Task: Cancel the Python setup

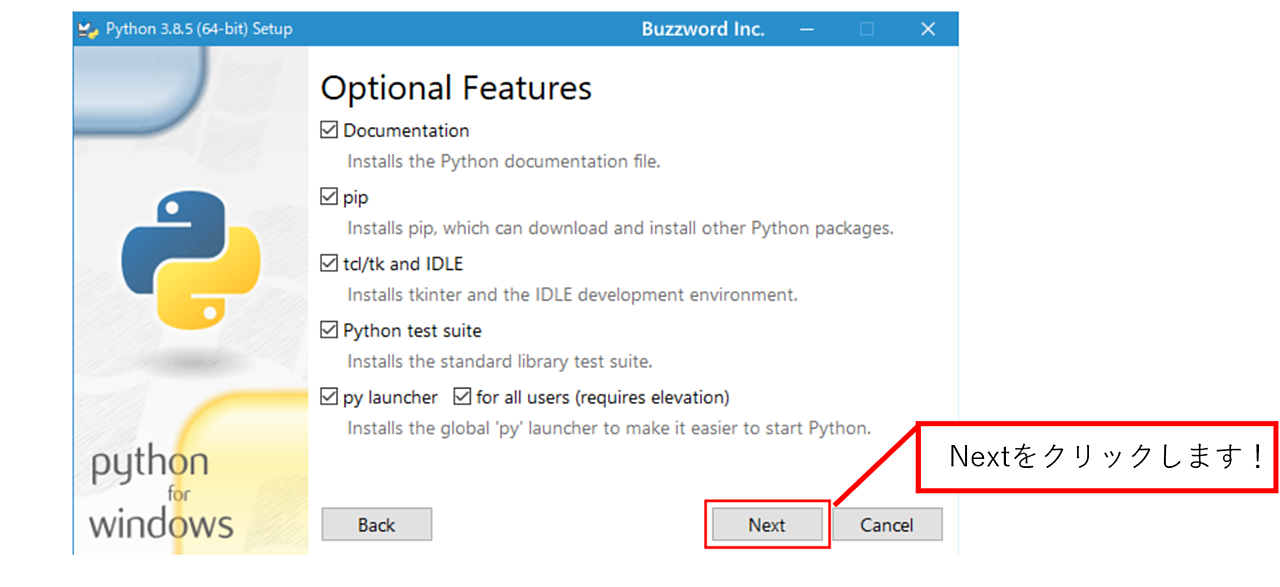Action: coord(887,525)
